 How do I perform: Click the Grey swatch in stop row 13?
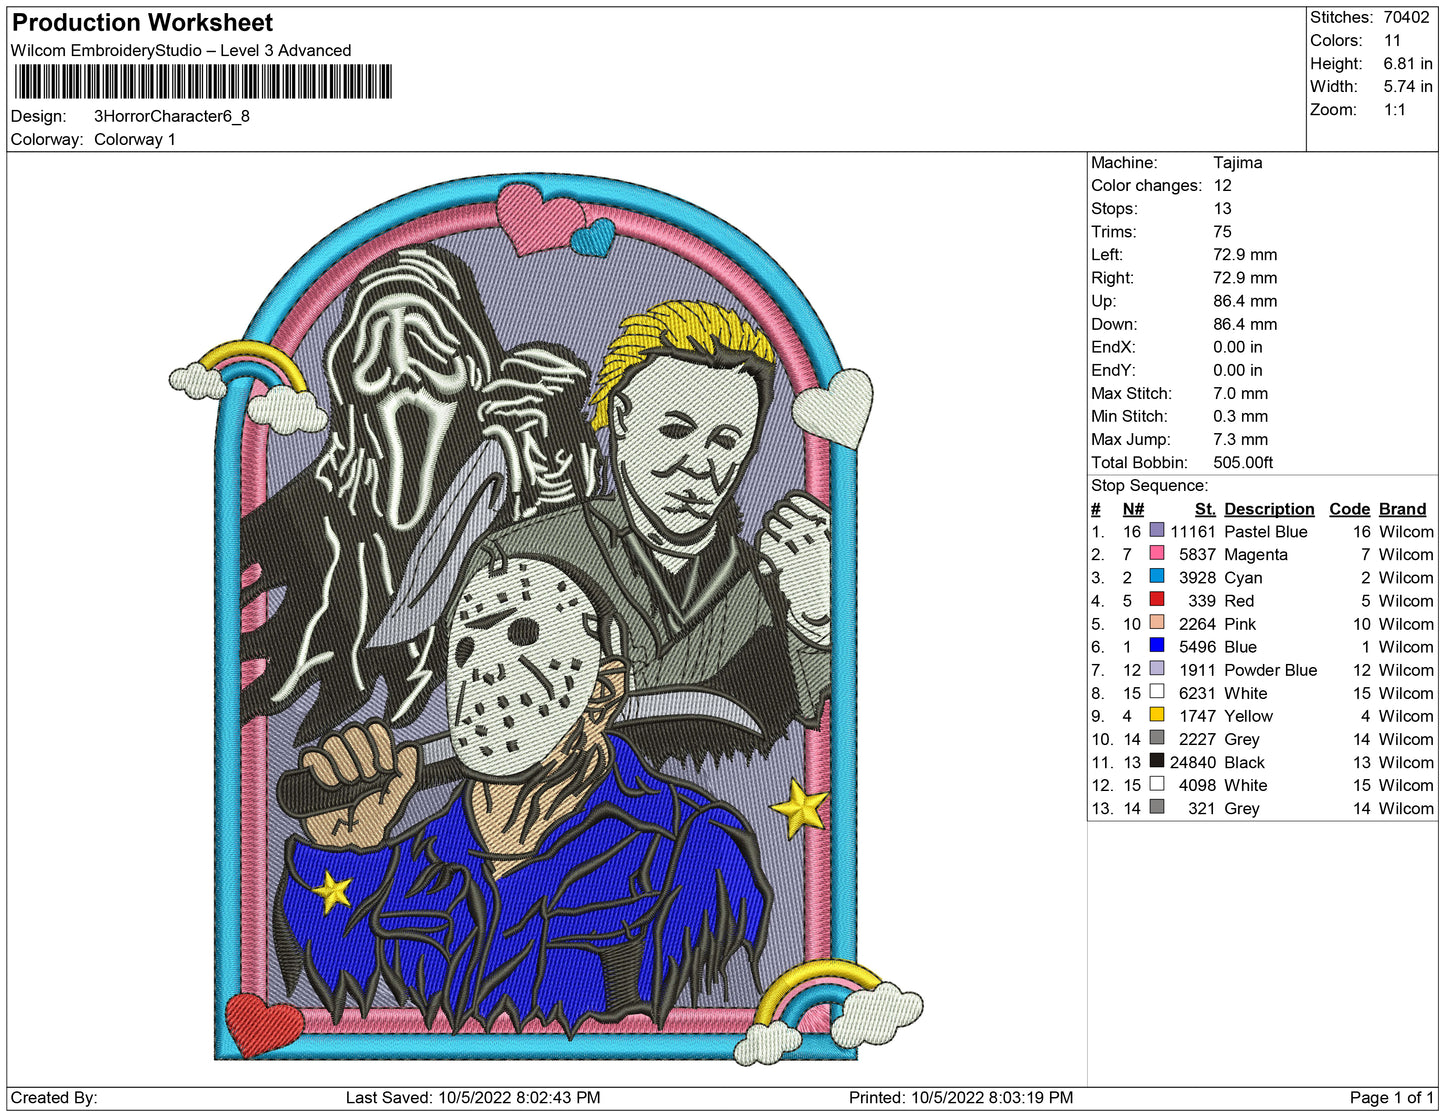click(1157, 806)
